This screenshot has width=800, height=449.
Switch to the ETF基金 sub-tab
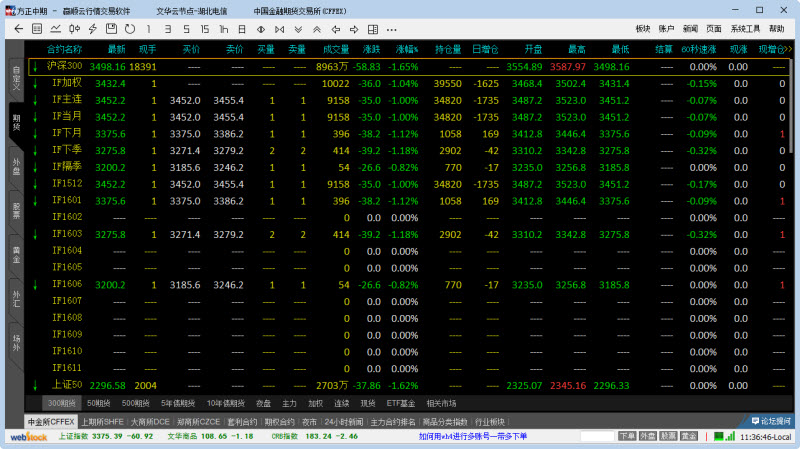pyautogui.click(x=401, y=404)
